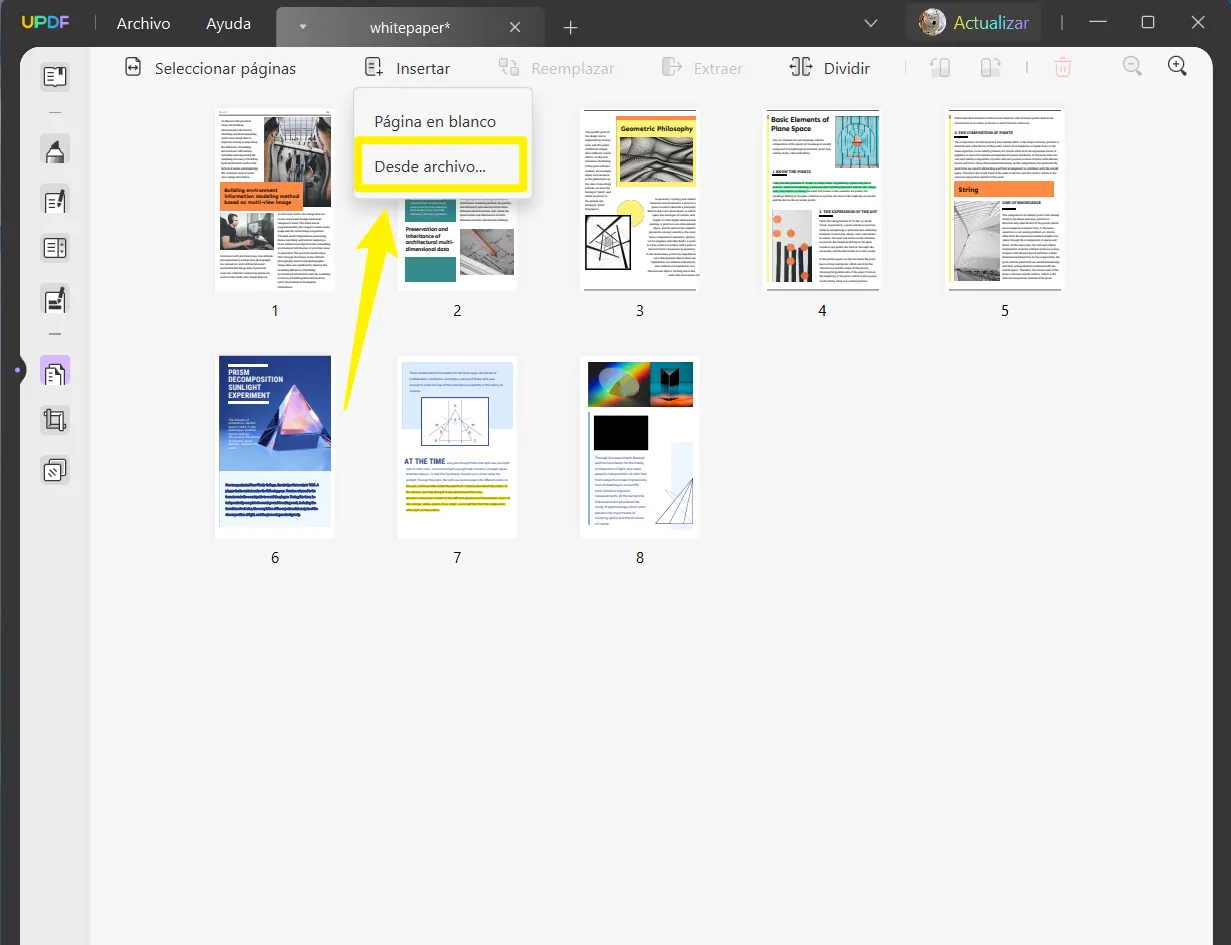Image resolution: width=1231 pixels, height=945 pixels.
Task: Click the Dividir button label
Action: coord(846,68)
